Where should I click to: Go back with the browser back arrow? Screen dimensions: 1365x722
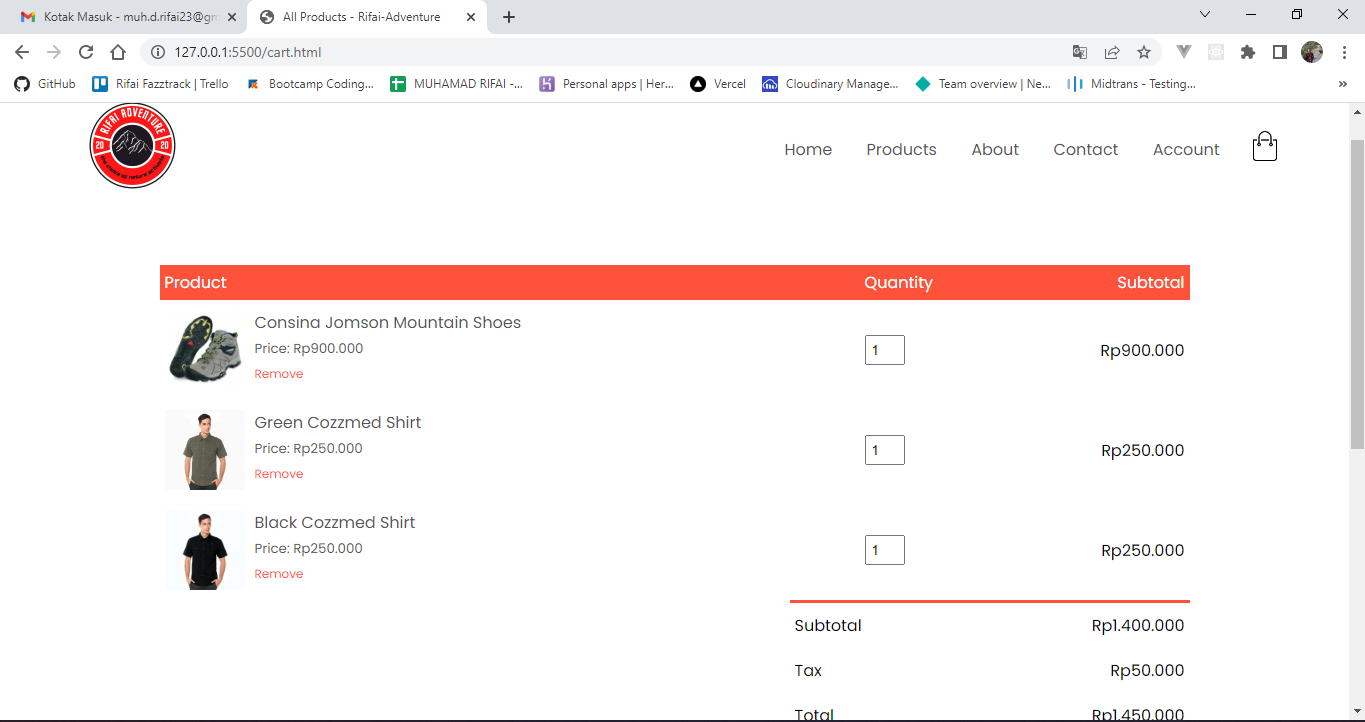point(22,52)
